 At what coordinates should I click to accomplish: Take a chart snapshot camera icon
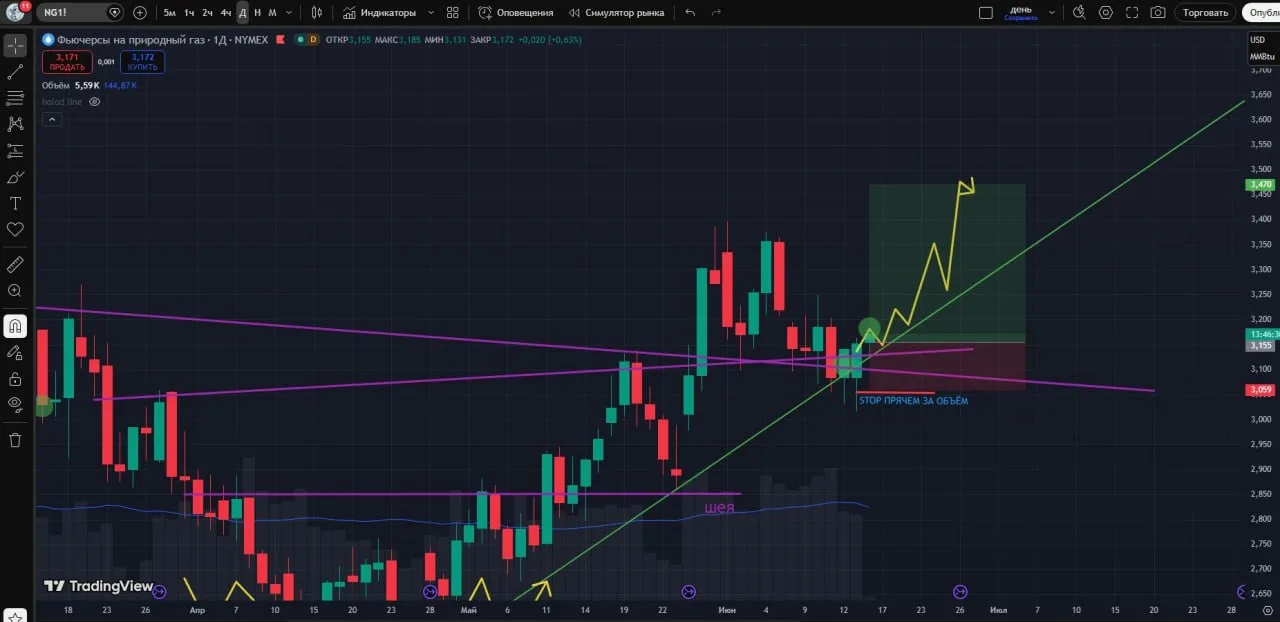(x=1158, y=13)
